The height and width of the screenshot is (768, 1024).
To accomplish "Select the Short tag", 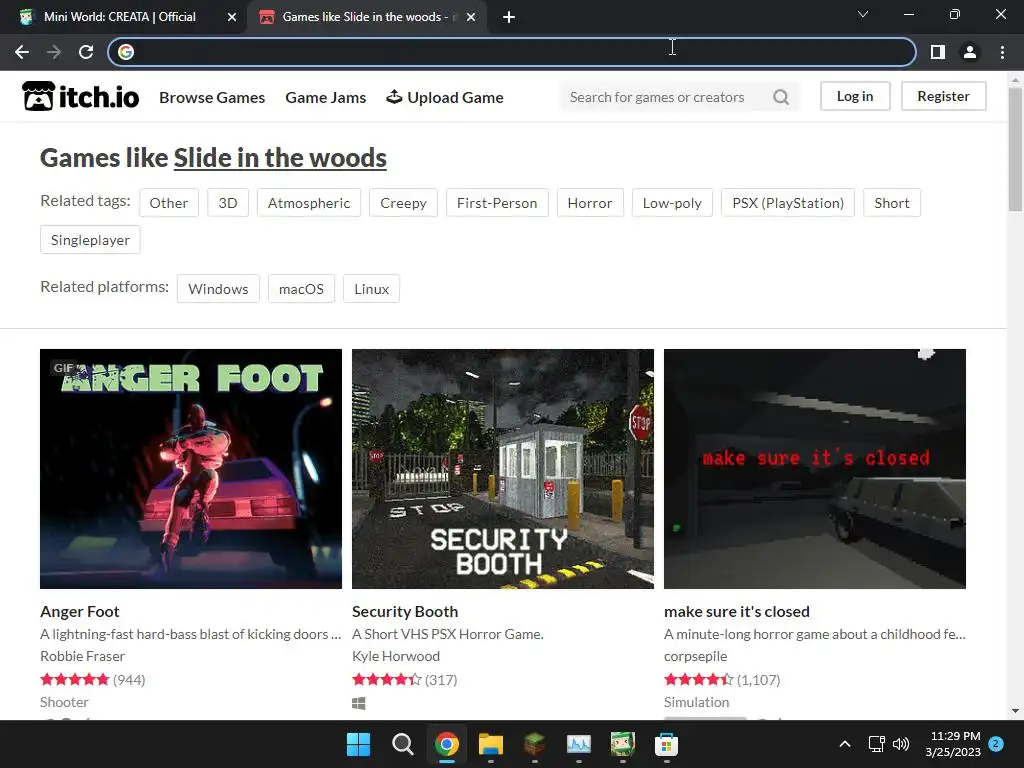I will [892, 203].
